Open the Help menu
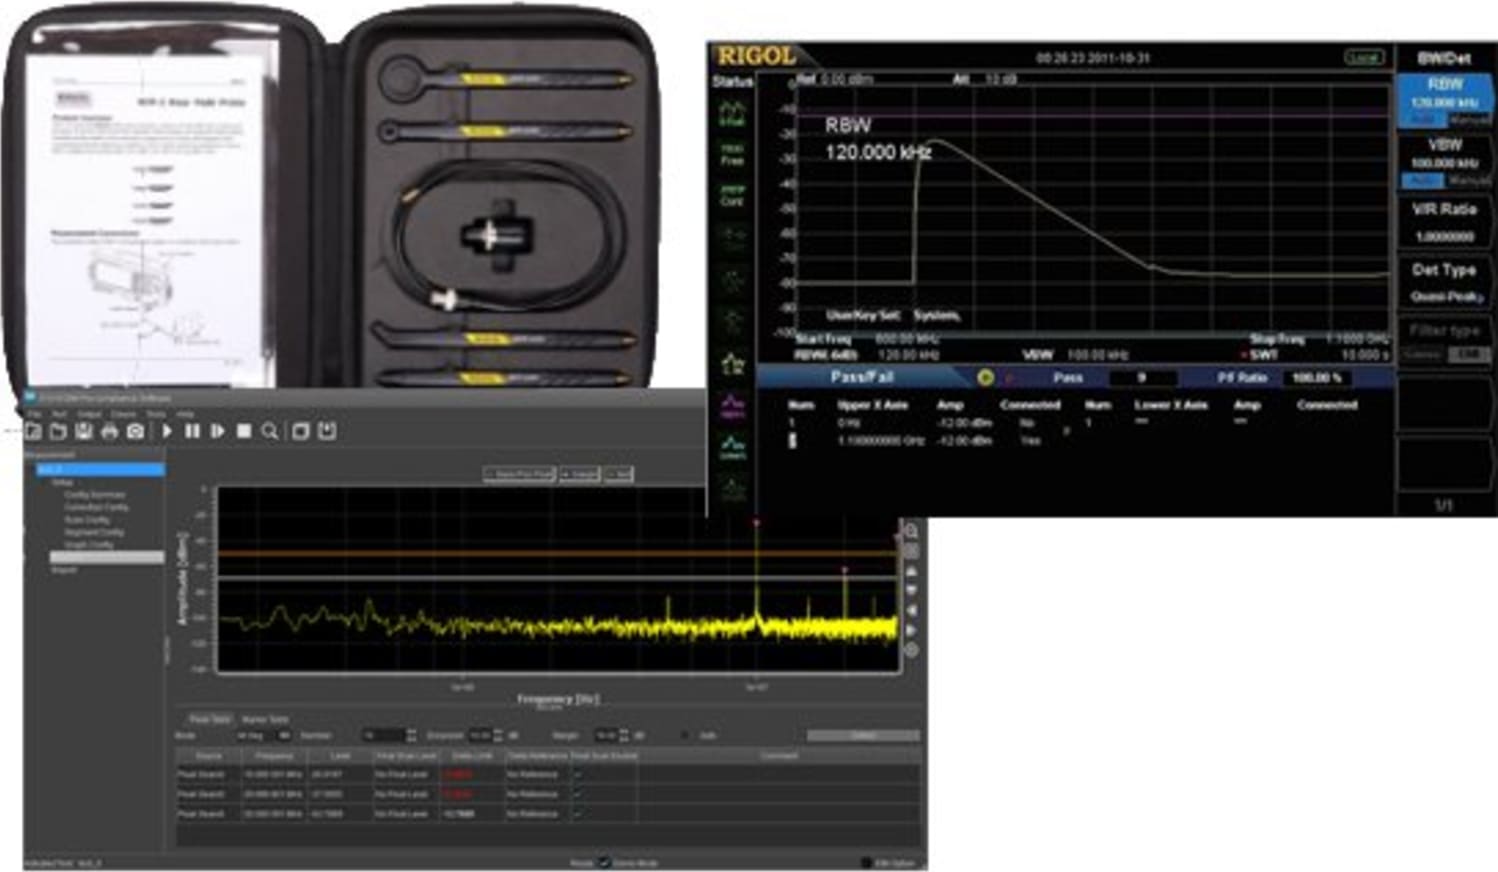Screen dimensions: 1498x872 click(185, 413)
